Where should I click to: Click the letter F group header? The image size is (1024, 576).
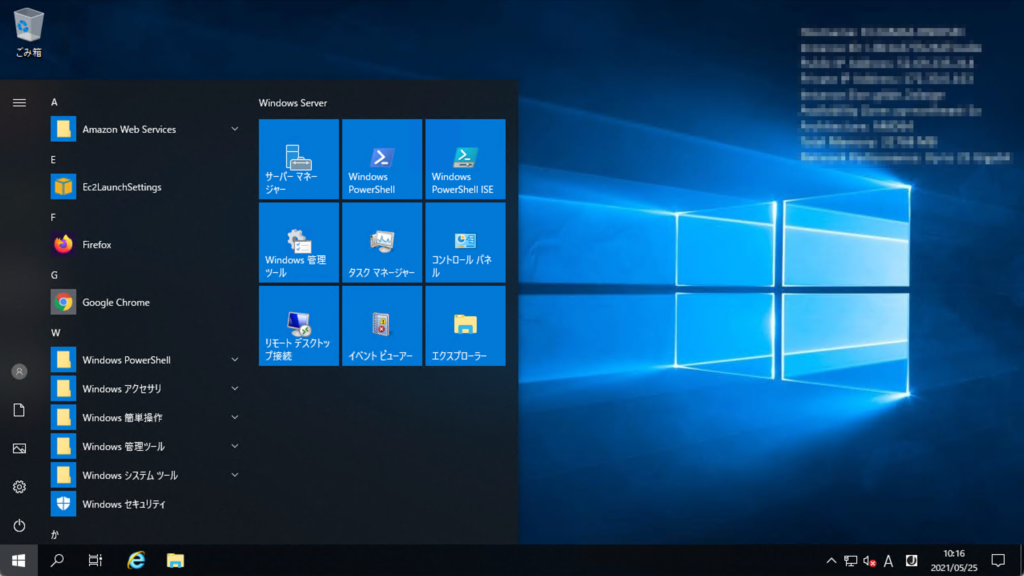point(54,217)
